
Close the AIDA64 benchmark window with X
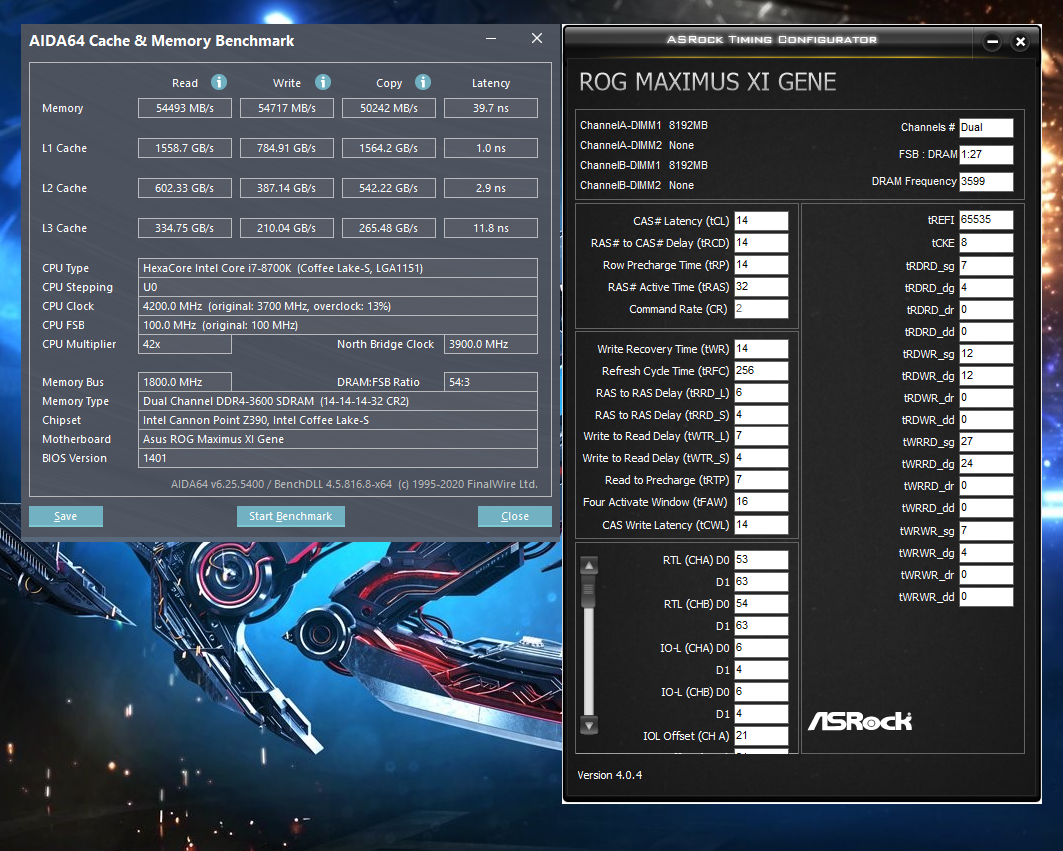[537, 39]
